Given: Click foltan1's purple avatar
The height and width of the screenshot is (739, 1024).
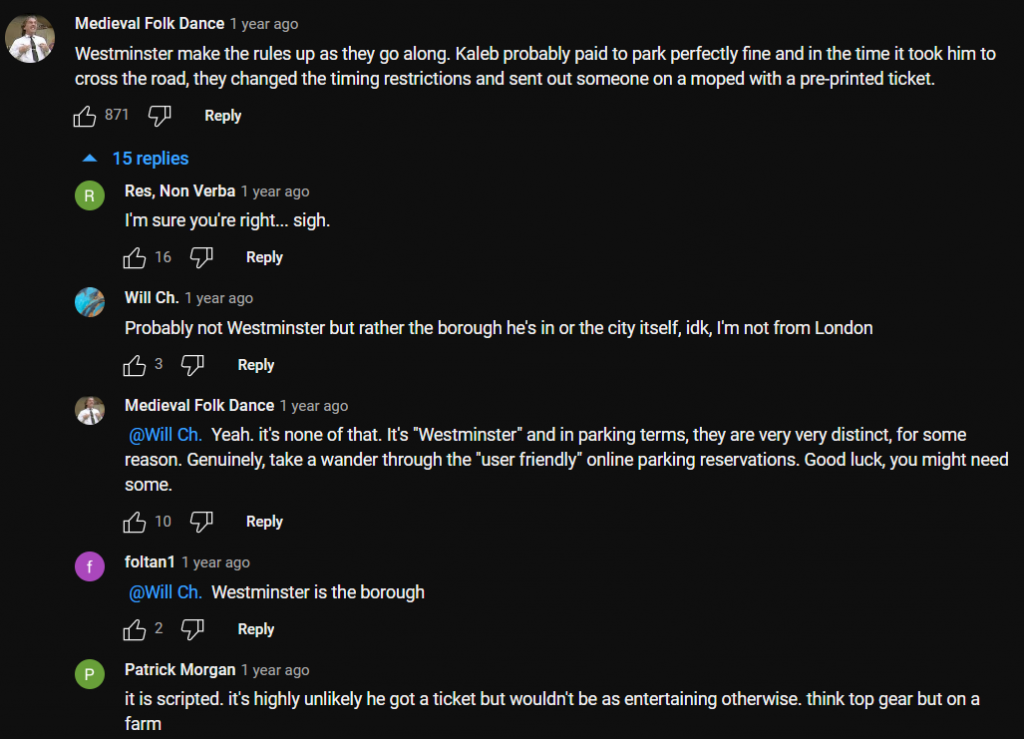Looking at the screenshot, I should coord(90,567).
